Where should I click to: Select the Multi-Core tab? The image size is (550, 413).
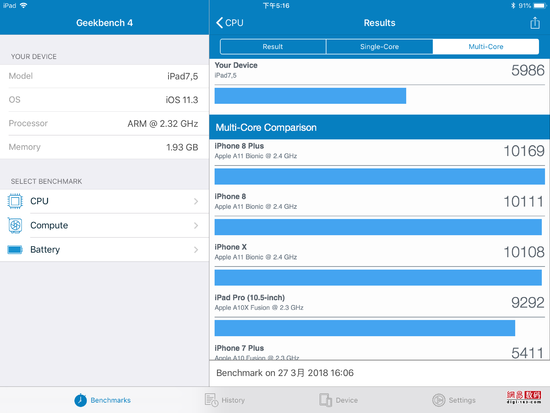tap(486, 47)
